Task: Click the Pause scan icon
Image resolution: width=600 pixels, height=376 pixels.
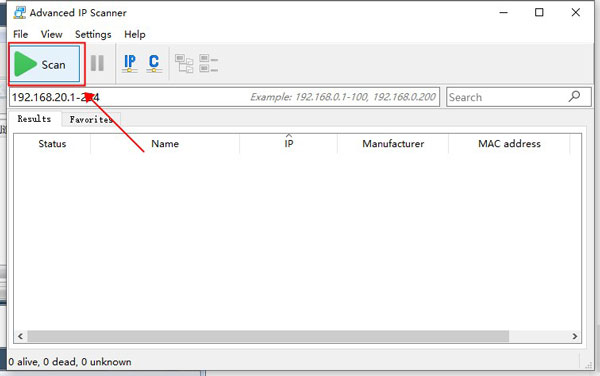Action: click(97, 63)
